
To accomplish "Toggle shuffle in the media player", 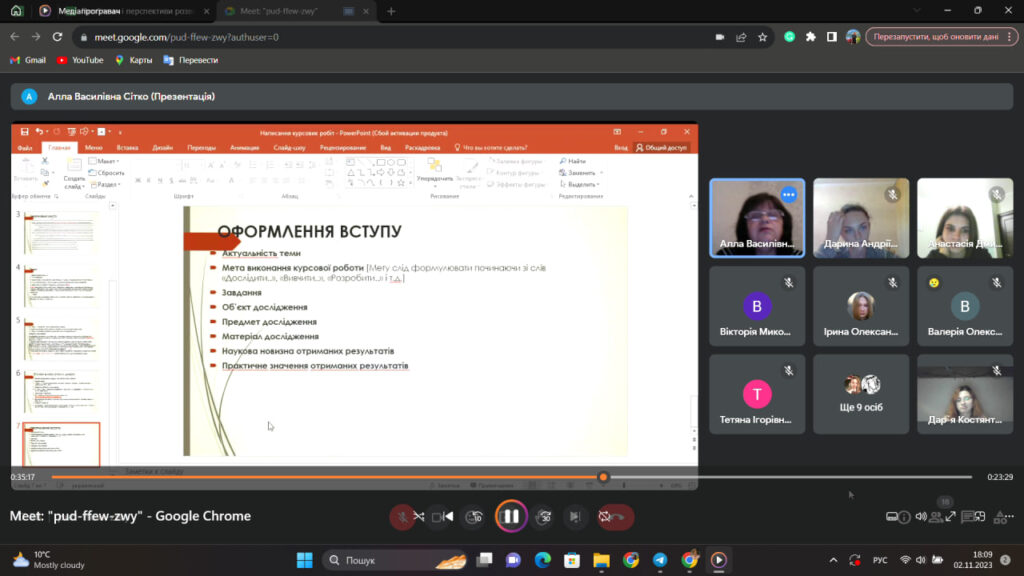I will click(x=419, y=517).
